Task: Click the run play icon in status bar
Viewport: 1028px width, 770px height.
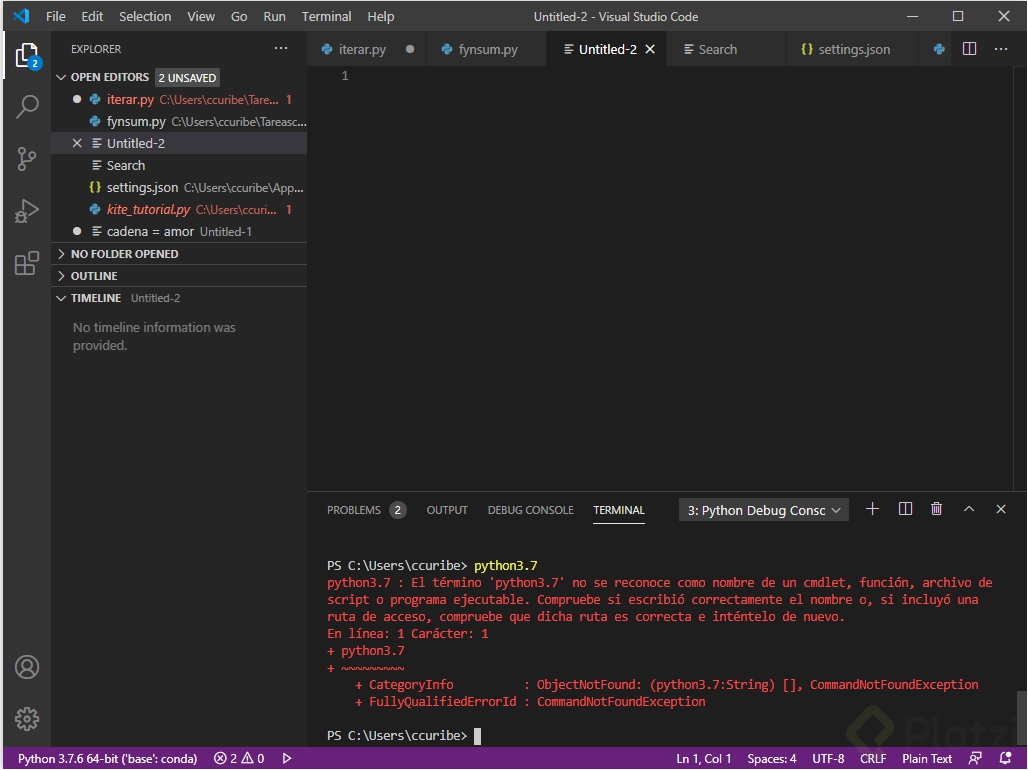Action: click(x=287, y=758)
